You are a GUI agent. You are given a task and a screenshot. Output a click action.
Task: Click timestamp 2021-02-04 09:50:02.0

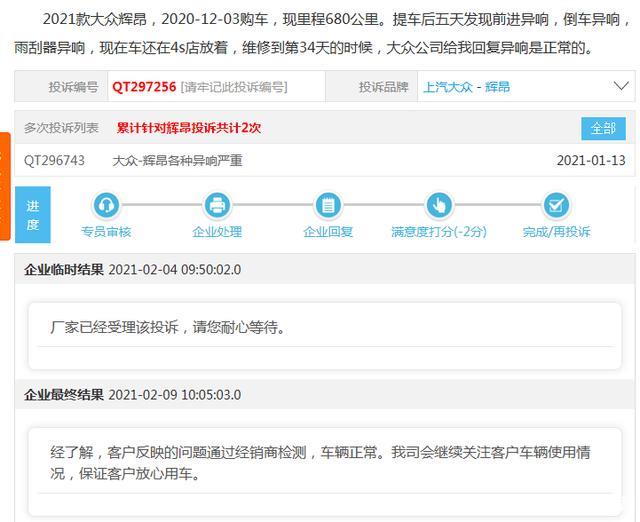pyautogui.click(x=175, y=270)
